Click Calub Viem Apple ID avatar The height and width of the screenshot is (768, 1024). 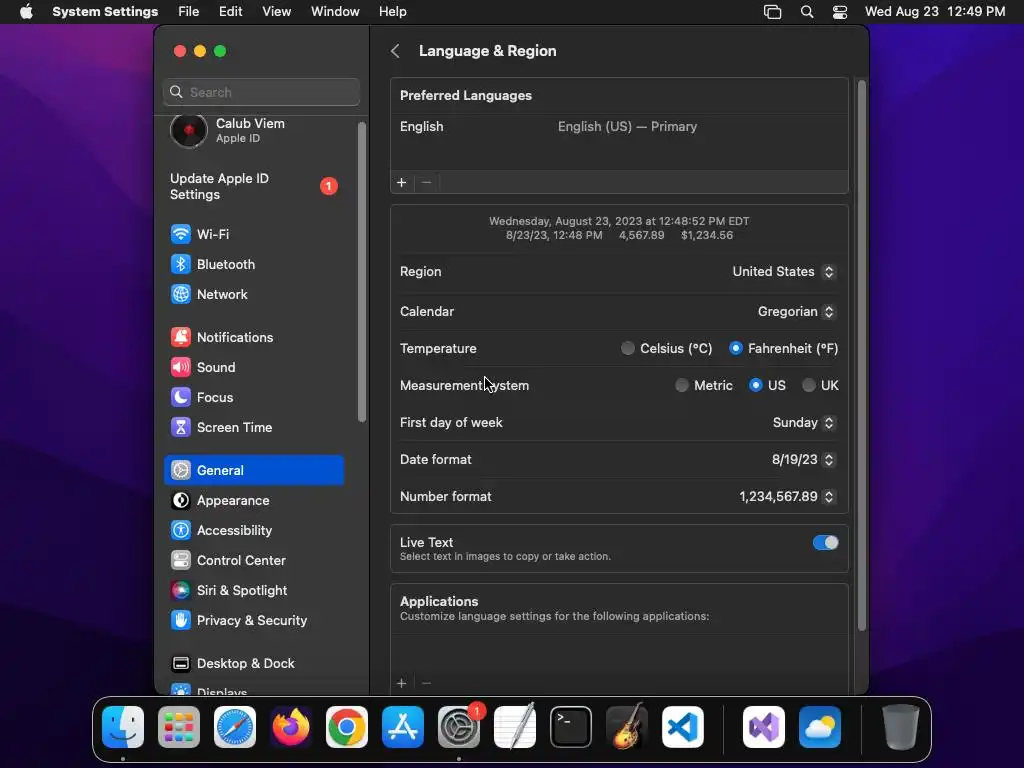tap(189, 131)
